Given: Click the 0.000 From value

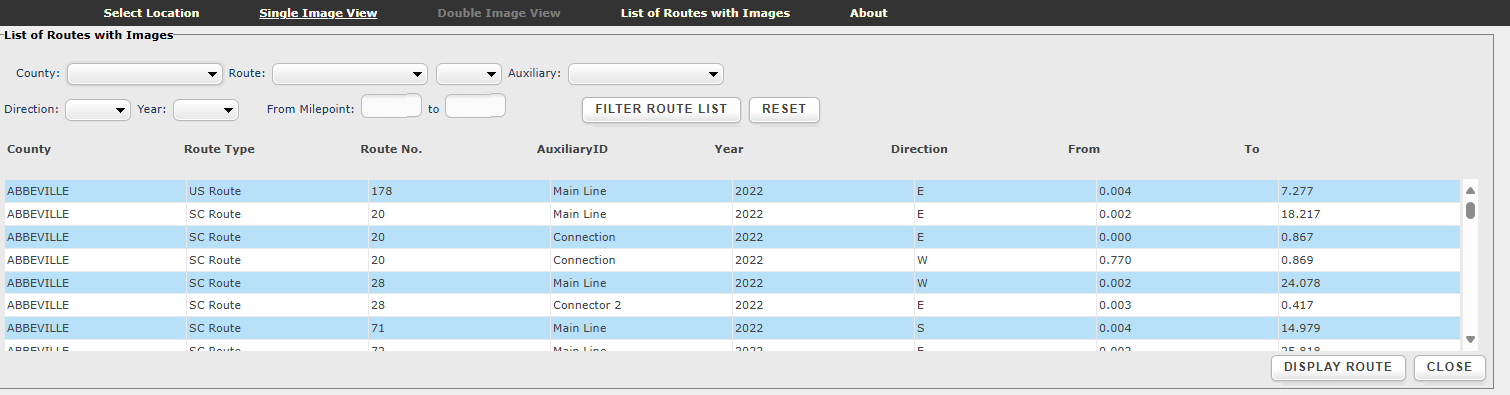Looking at the screenshot, I should click(x=1115, y=237).
